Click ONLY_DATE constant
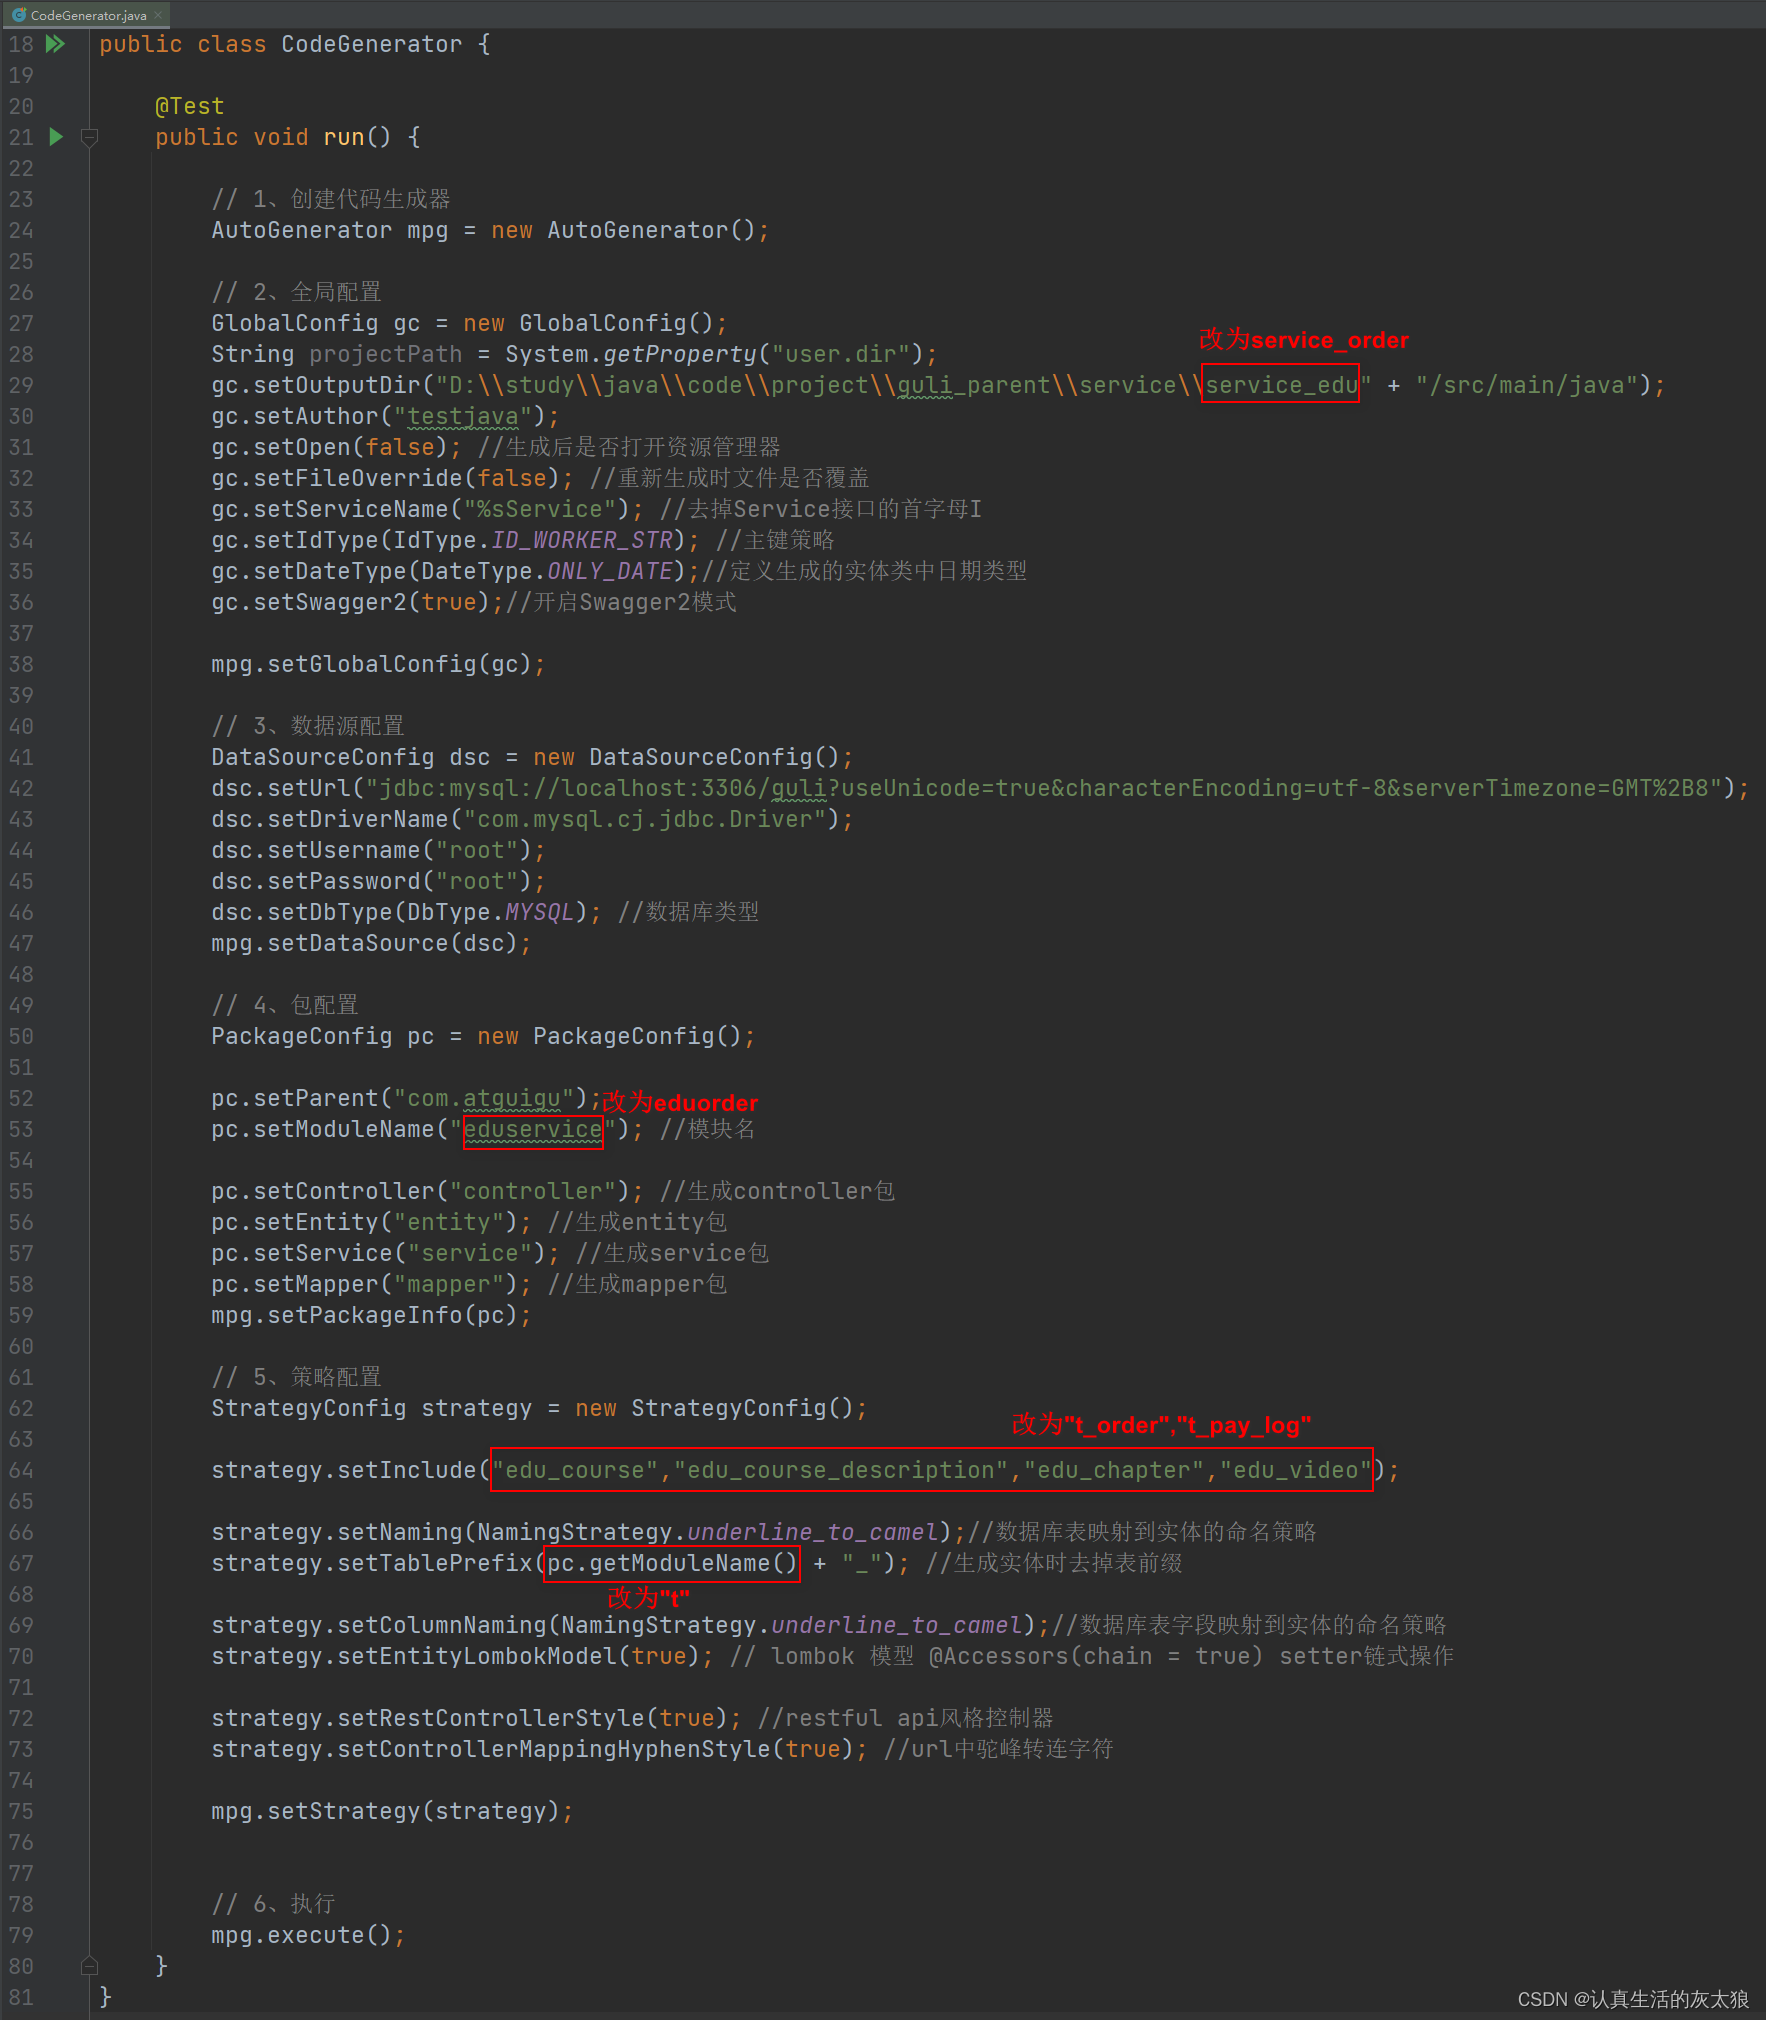Viewport: 1766px width, 2020px height. [x=610, y=571]
